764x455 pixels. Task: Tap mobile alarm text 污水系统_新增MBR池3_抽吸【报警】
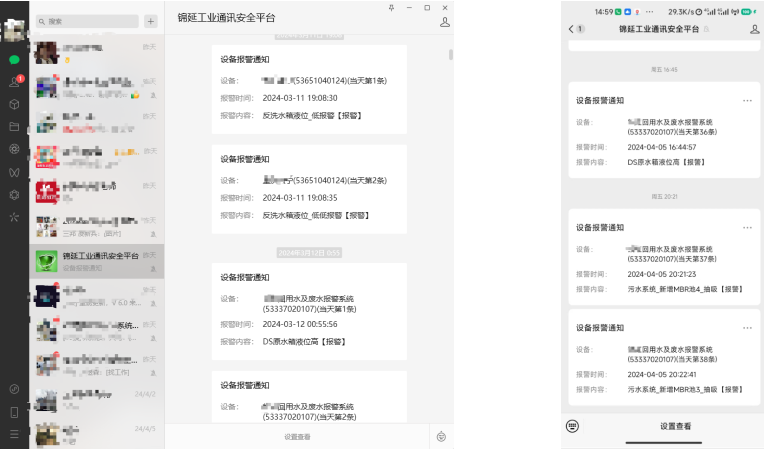coord(685,390)
